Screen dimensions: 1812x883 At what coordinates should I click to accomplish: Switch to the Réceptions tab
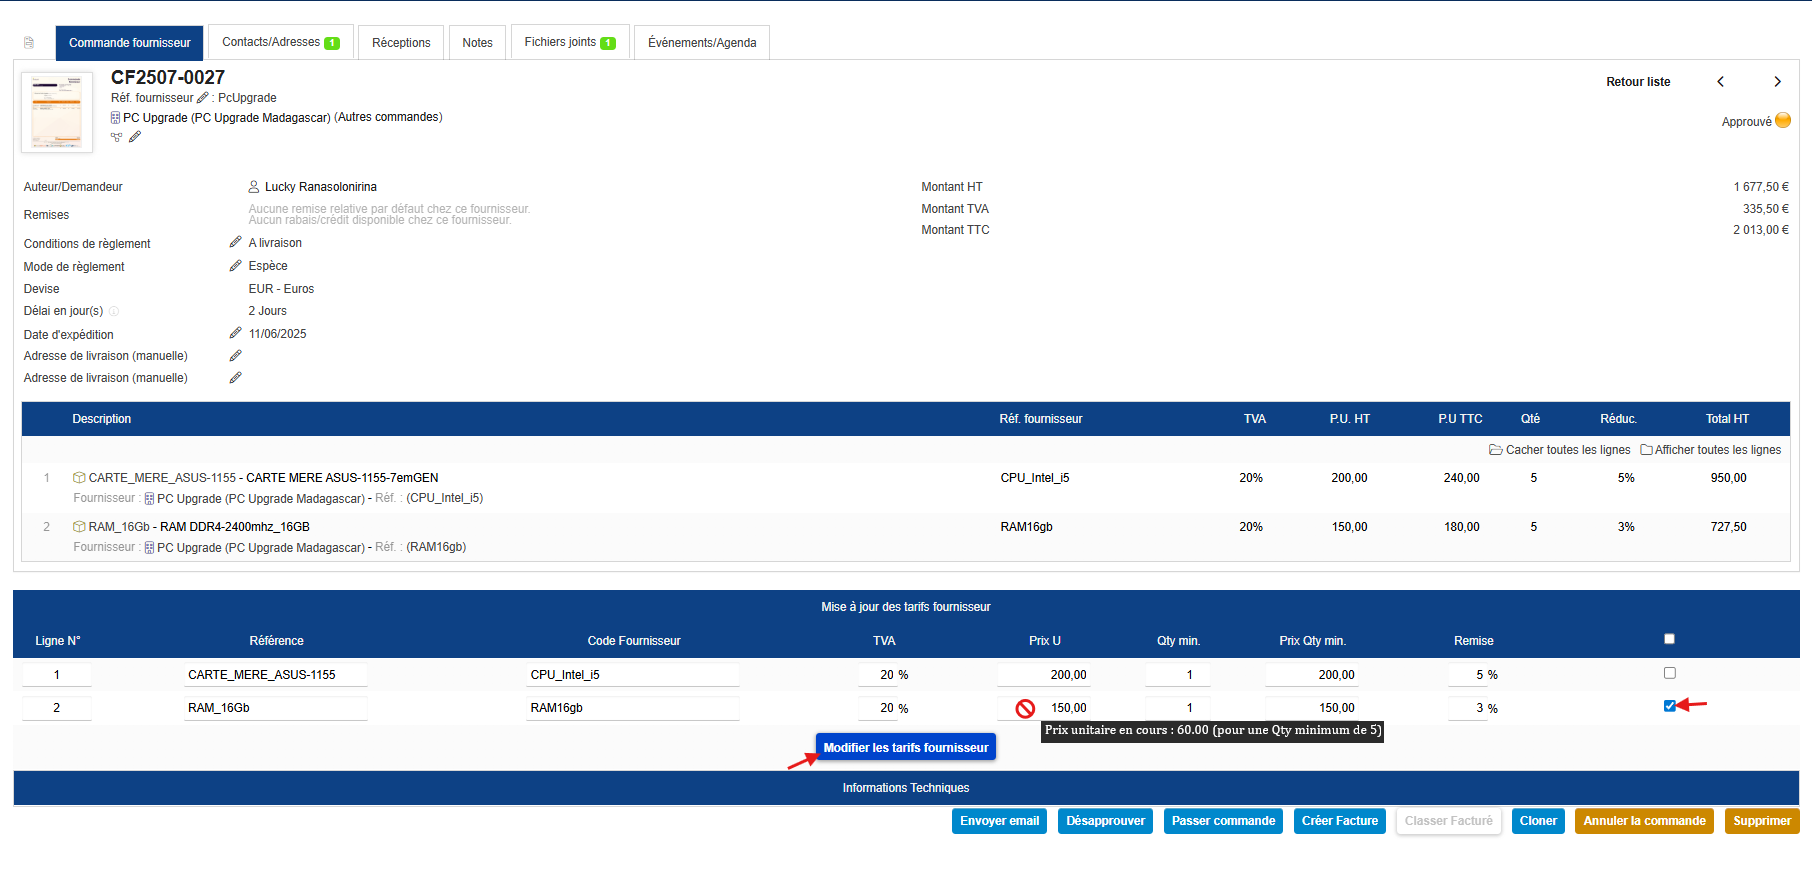tap(401, 43)
